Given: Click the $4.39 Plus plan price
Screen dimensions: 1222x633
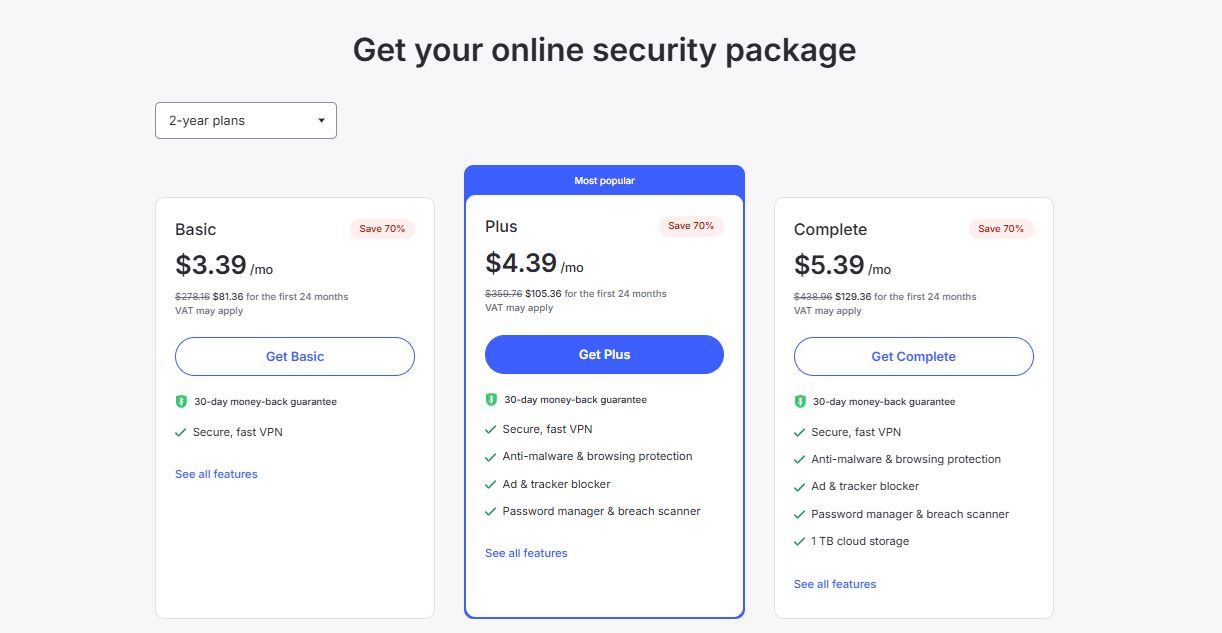Looking at the screenshot, I should [521, 263].
